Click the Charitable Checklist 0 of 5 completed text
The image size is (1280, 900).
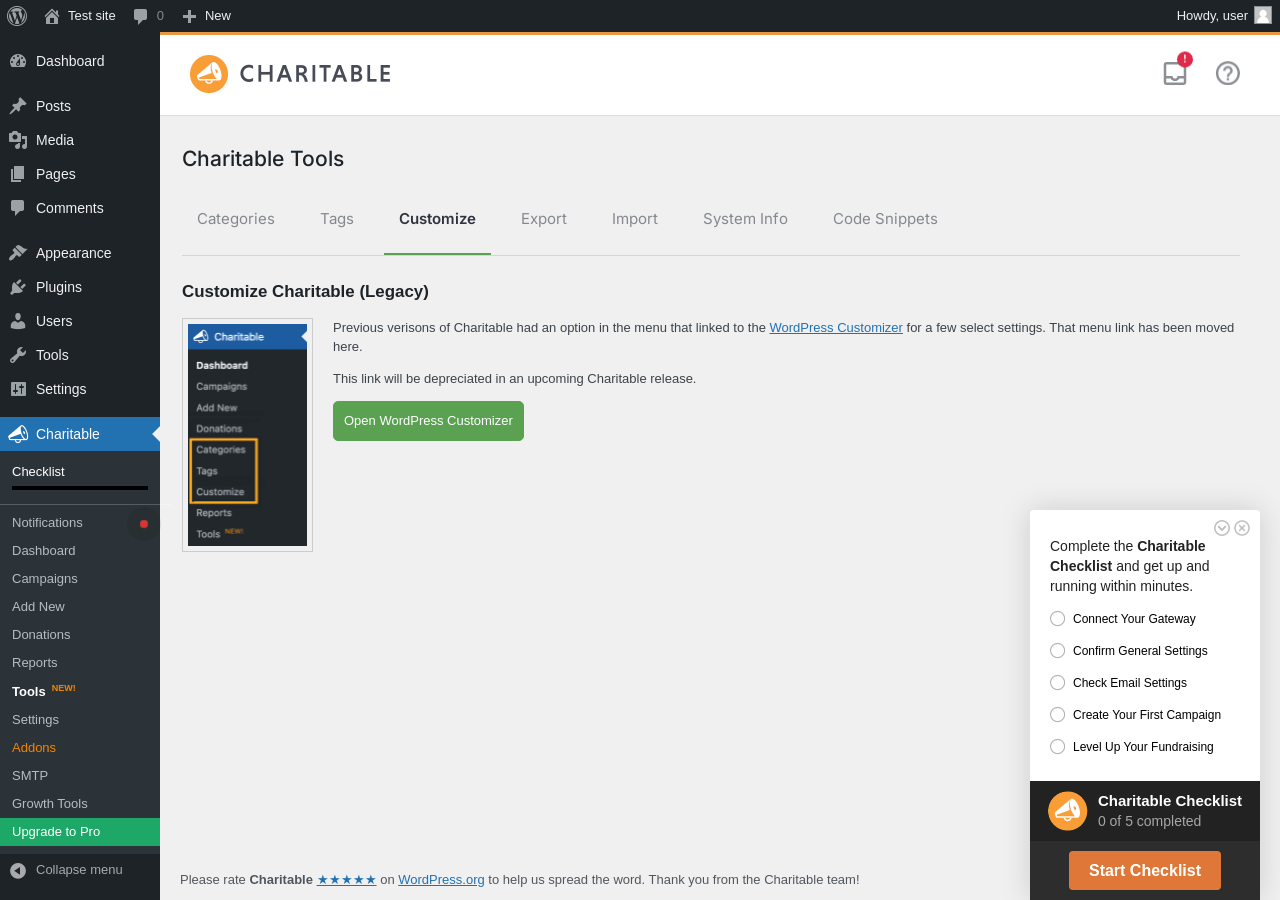[x=1170, y=811]
